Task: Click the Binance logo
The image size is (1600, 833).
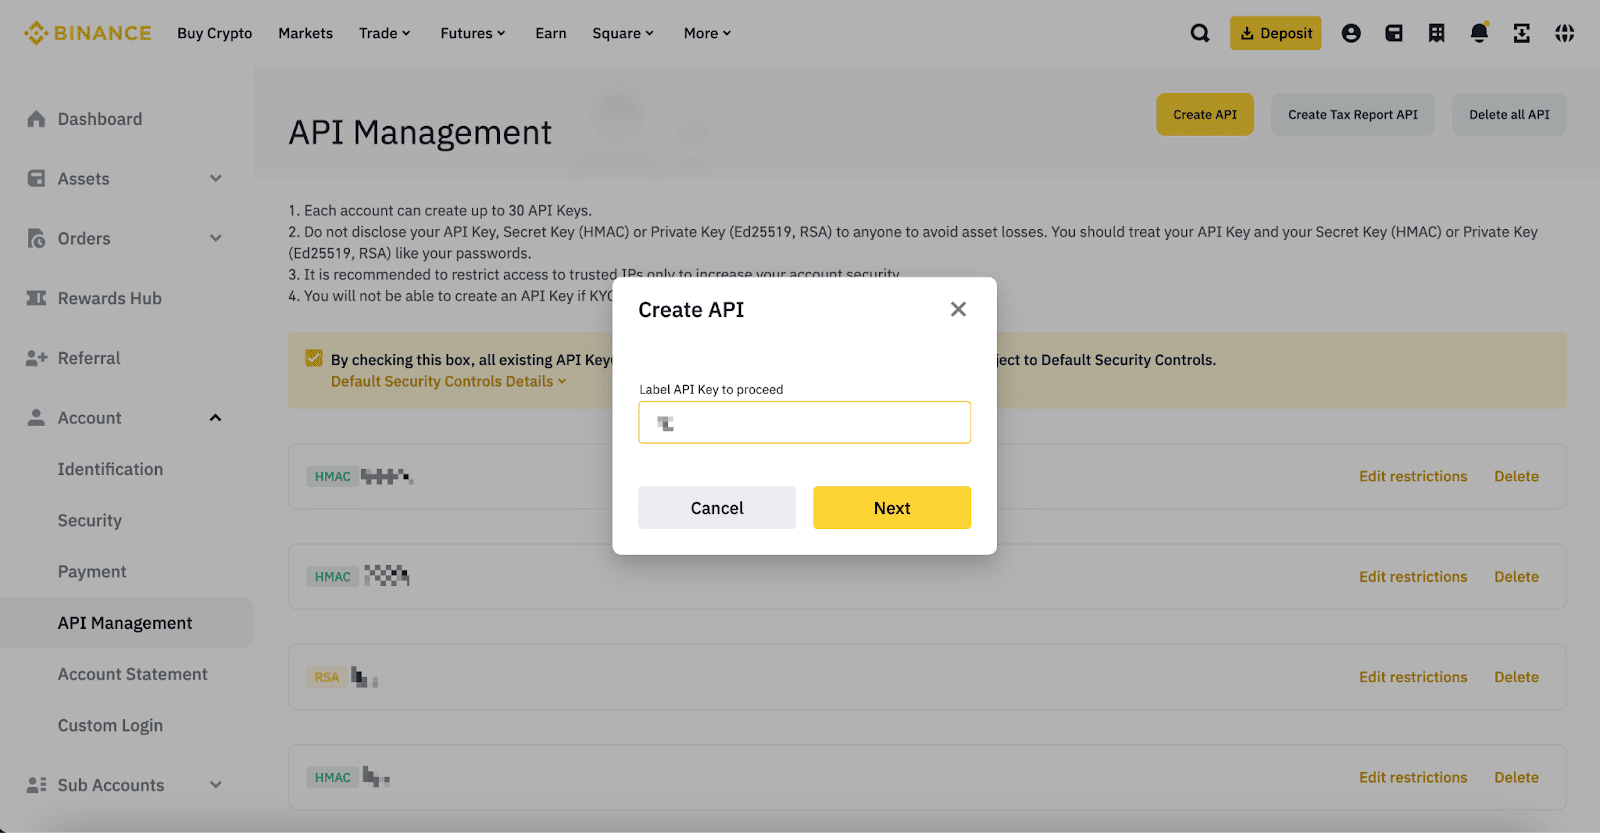Action: pos(88,33)
